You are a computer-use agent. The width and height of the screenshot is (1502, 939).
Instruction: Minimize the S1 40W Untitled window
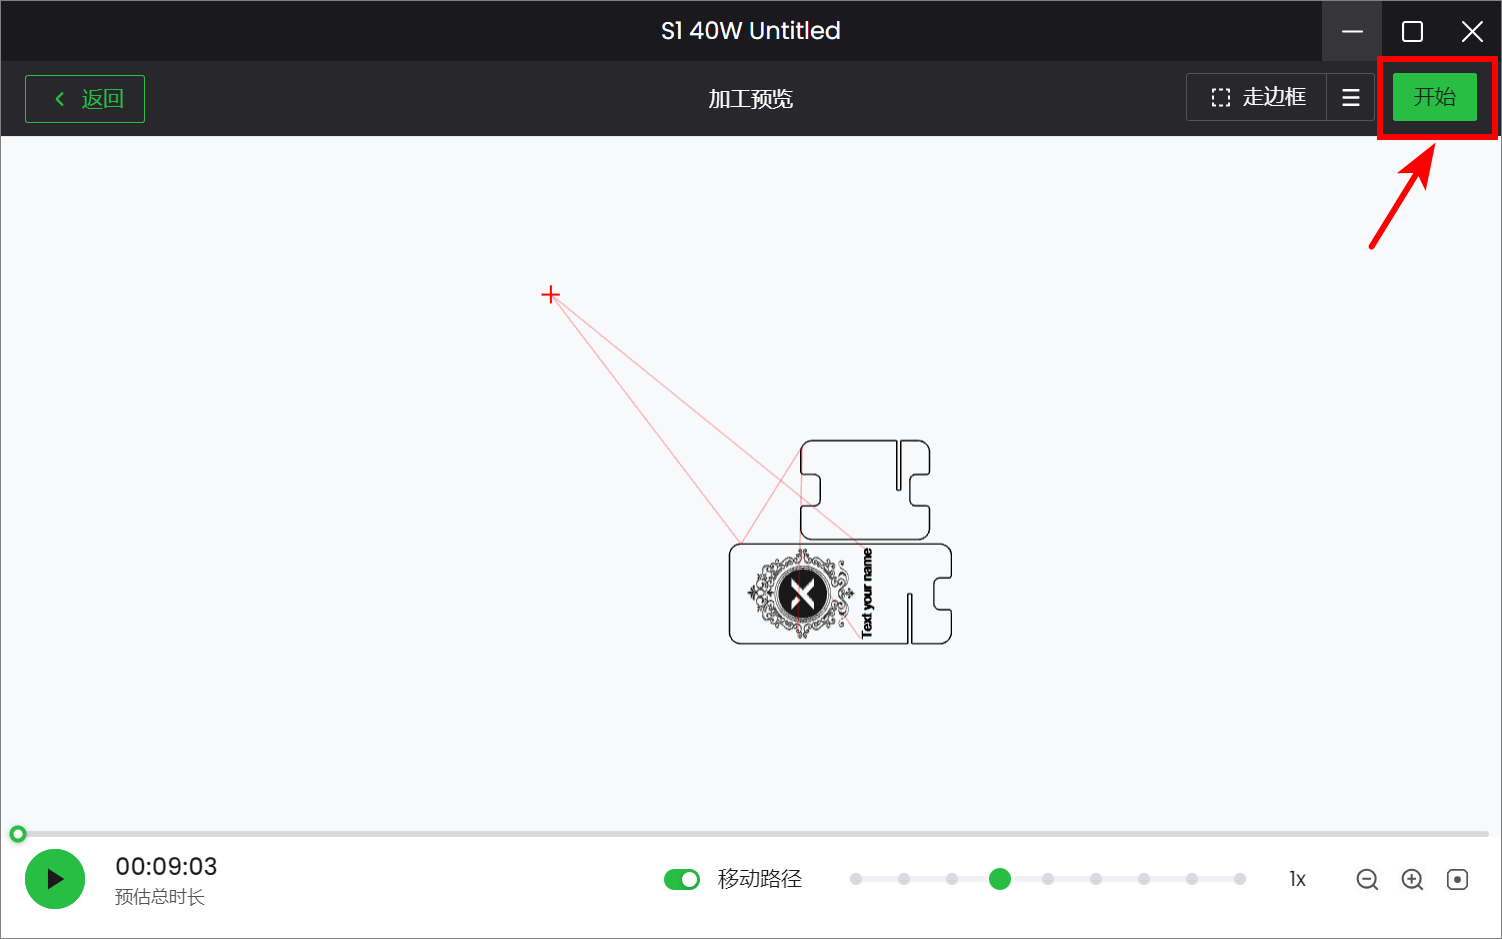[x=1352, y=32]
